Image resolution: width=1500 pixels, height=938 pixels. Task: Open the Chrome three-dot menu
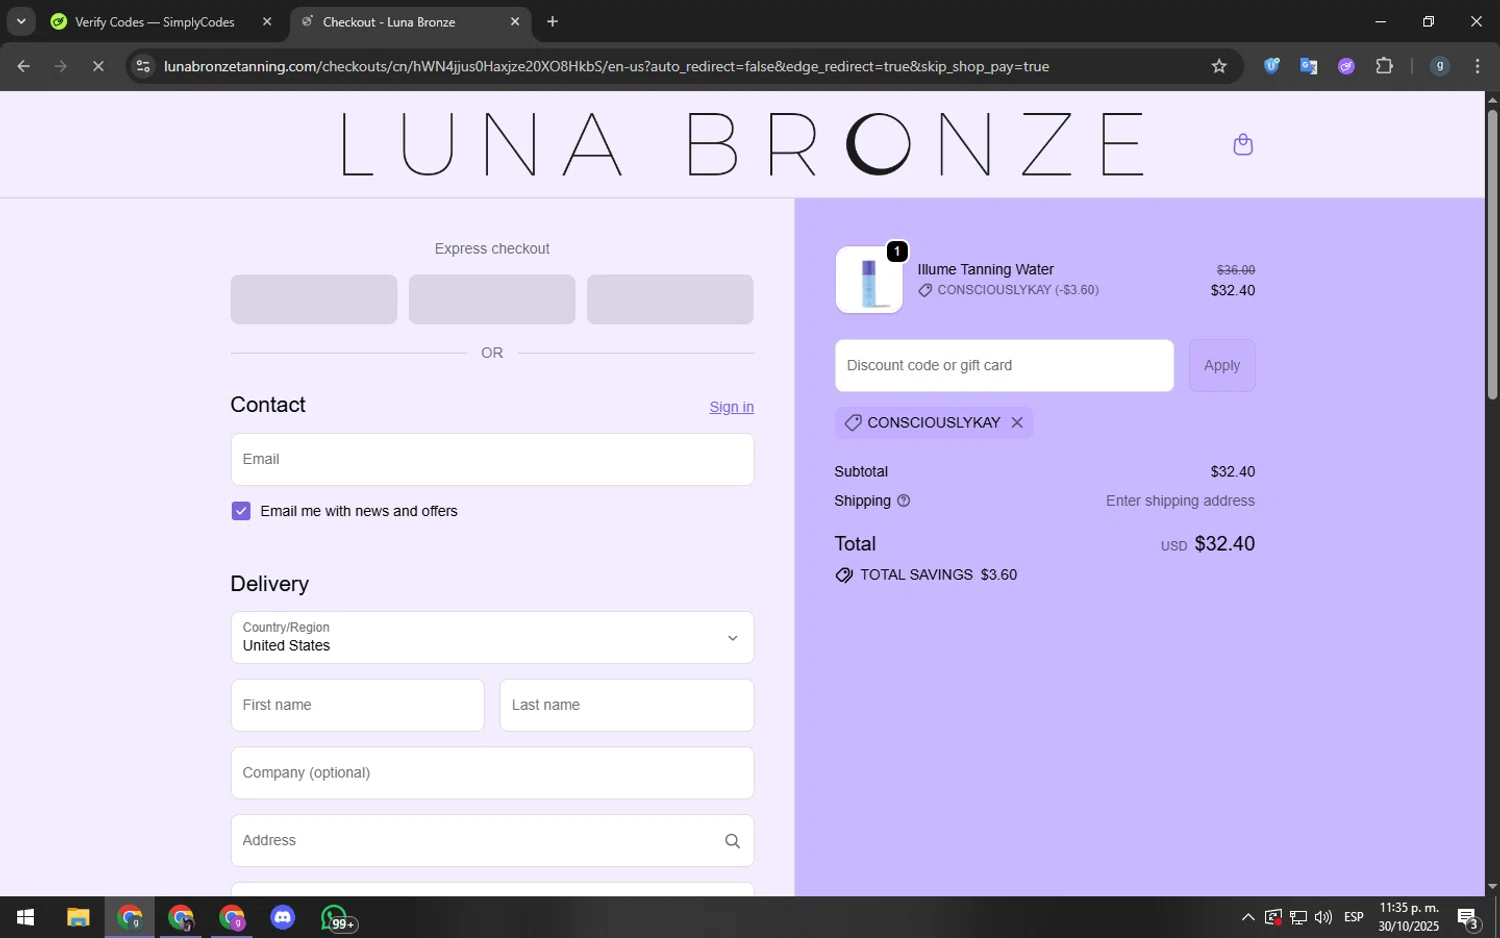coord(1478,66)
